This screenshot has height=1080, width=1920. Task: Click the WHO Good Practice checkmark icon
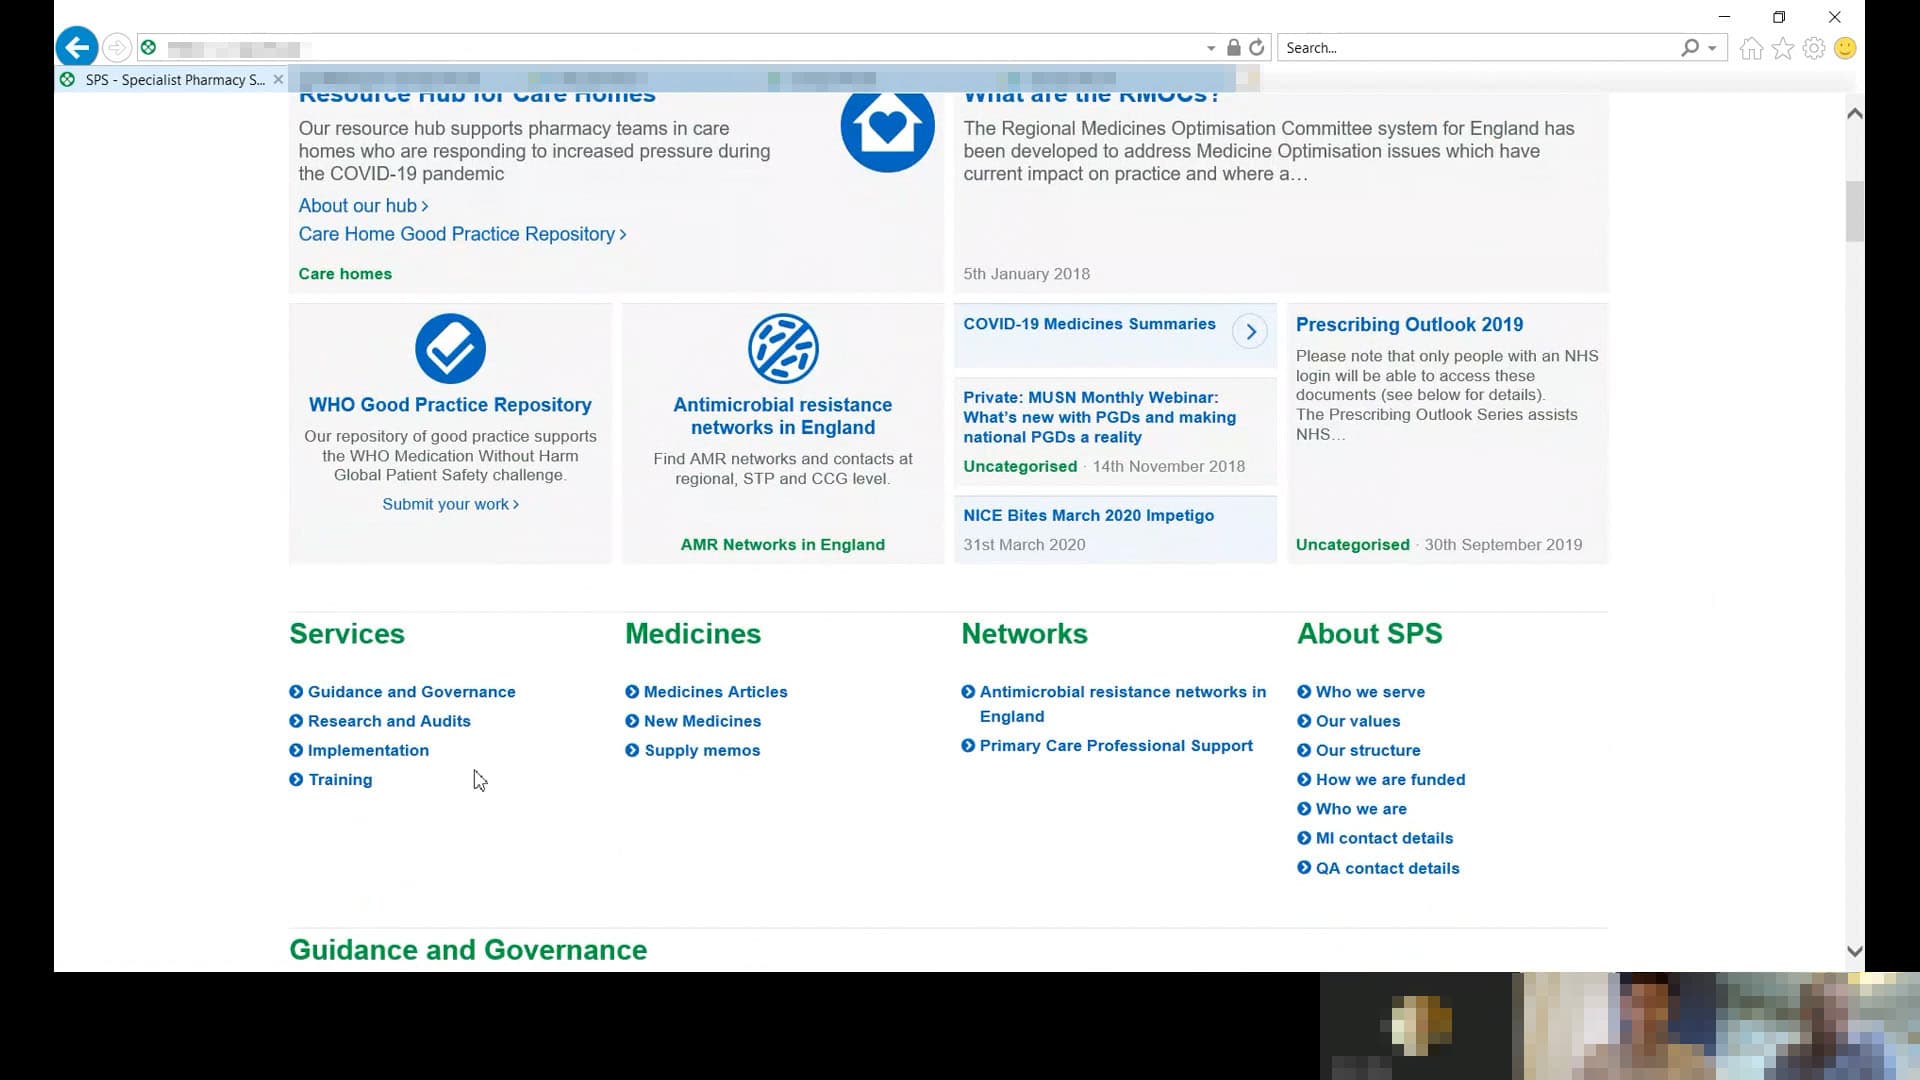450,348
